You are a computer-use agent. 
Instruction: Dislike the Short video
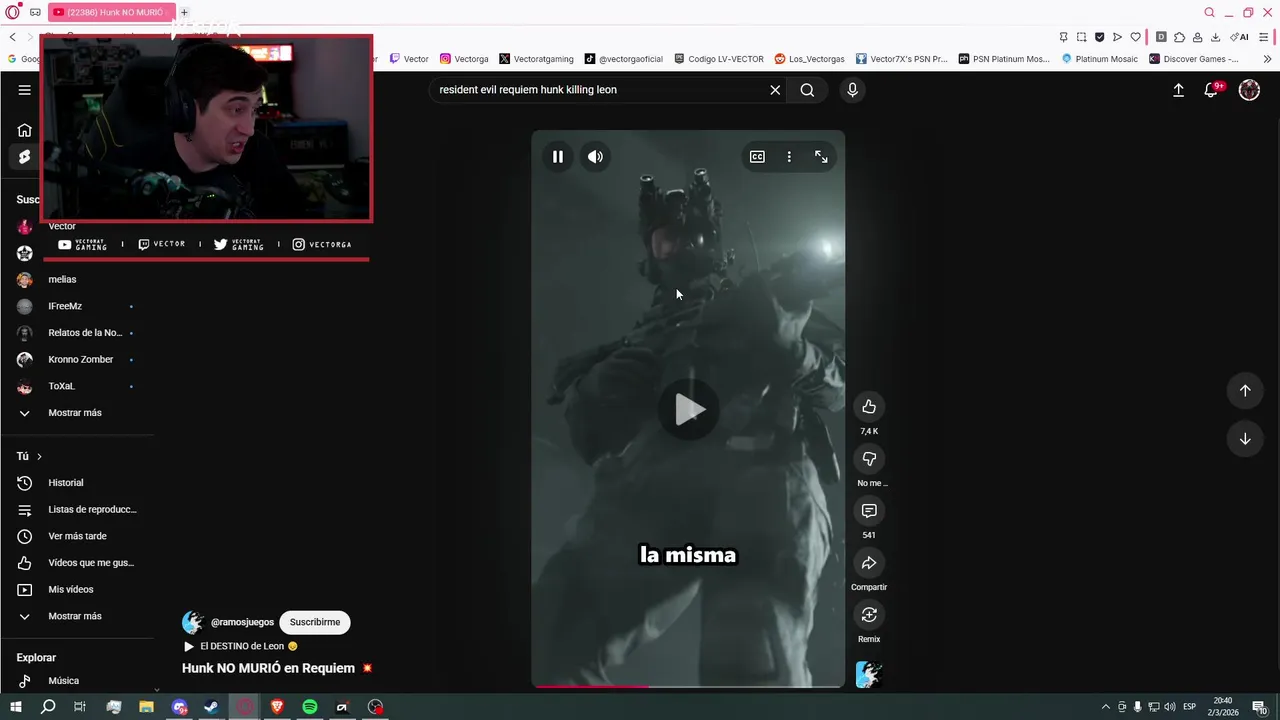(x=869, y=459)
